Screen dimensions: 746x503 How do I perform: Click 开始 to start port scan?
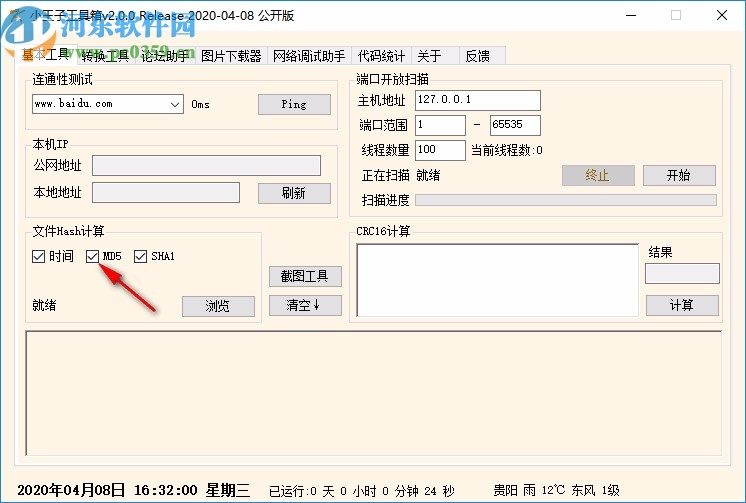tap(679, 176)
